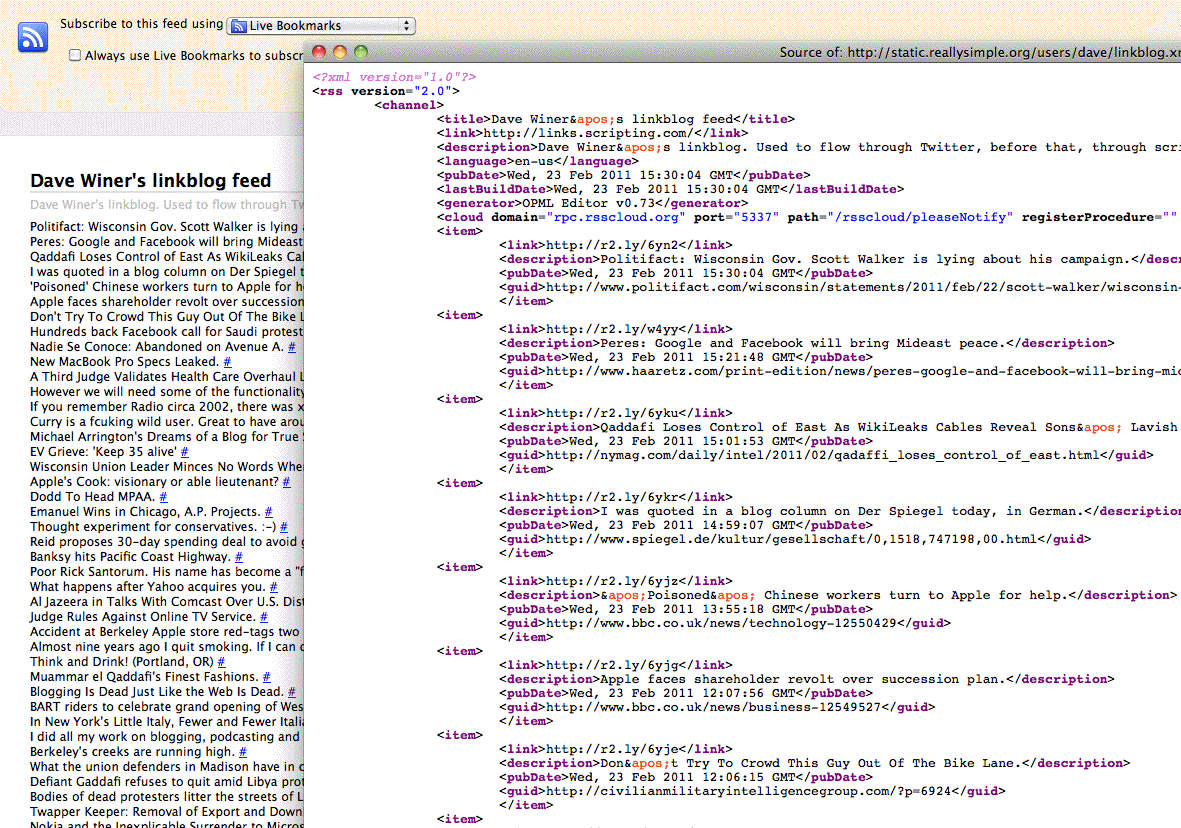Click the Dave Winer's linkblog feed heading

151,181
